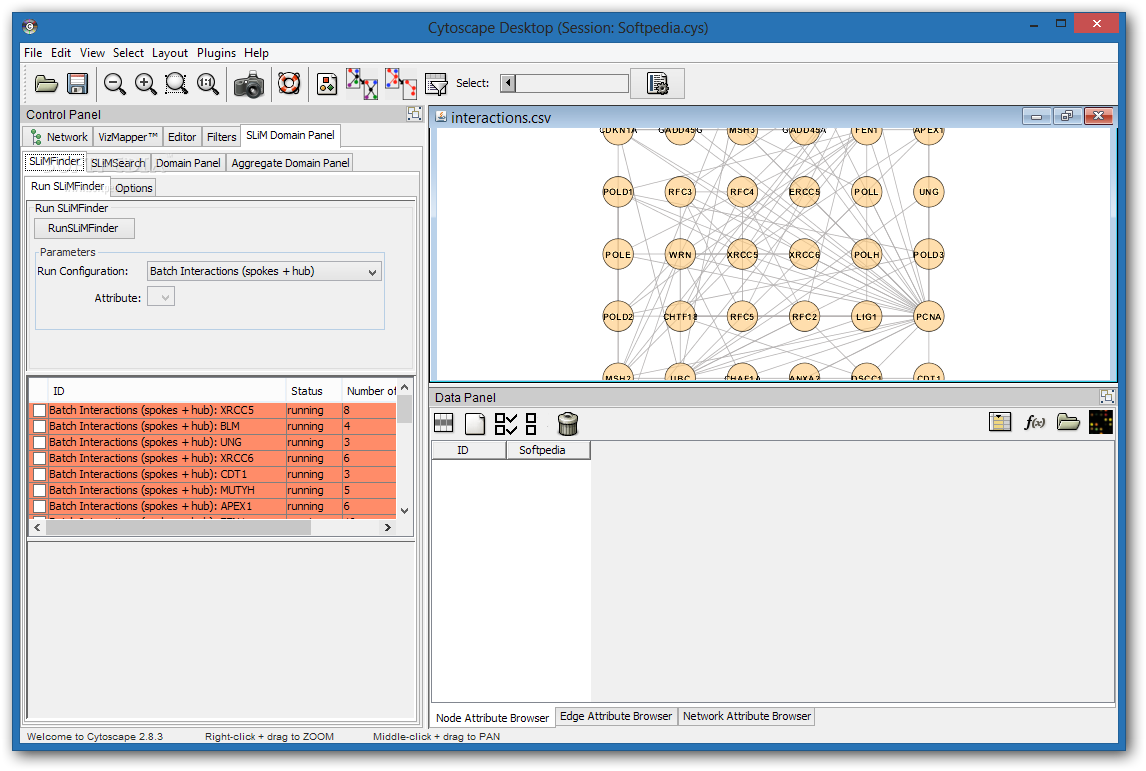Image resolution: width=1146 pixels, height=771 pixels.
Task: Open the Edge Attribute Browser tab
Action: tap(615, 716)
